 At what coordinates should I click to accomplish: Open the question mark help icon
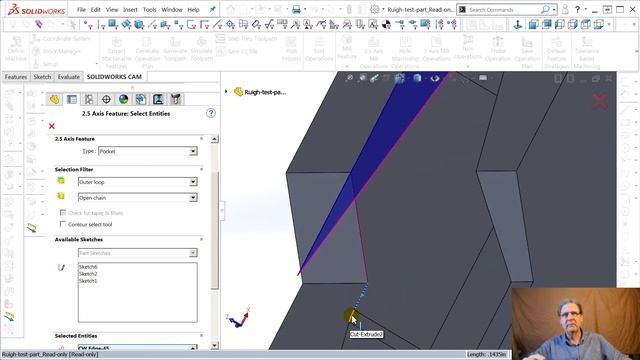[577, 9]
